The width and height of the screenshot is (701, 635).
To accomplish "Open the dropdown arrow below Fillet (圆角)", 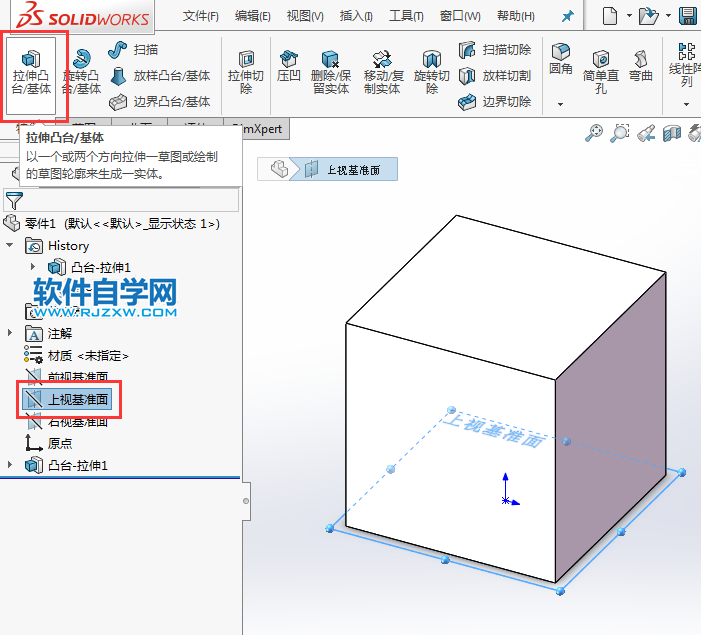I will click(560, 104).
